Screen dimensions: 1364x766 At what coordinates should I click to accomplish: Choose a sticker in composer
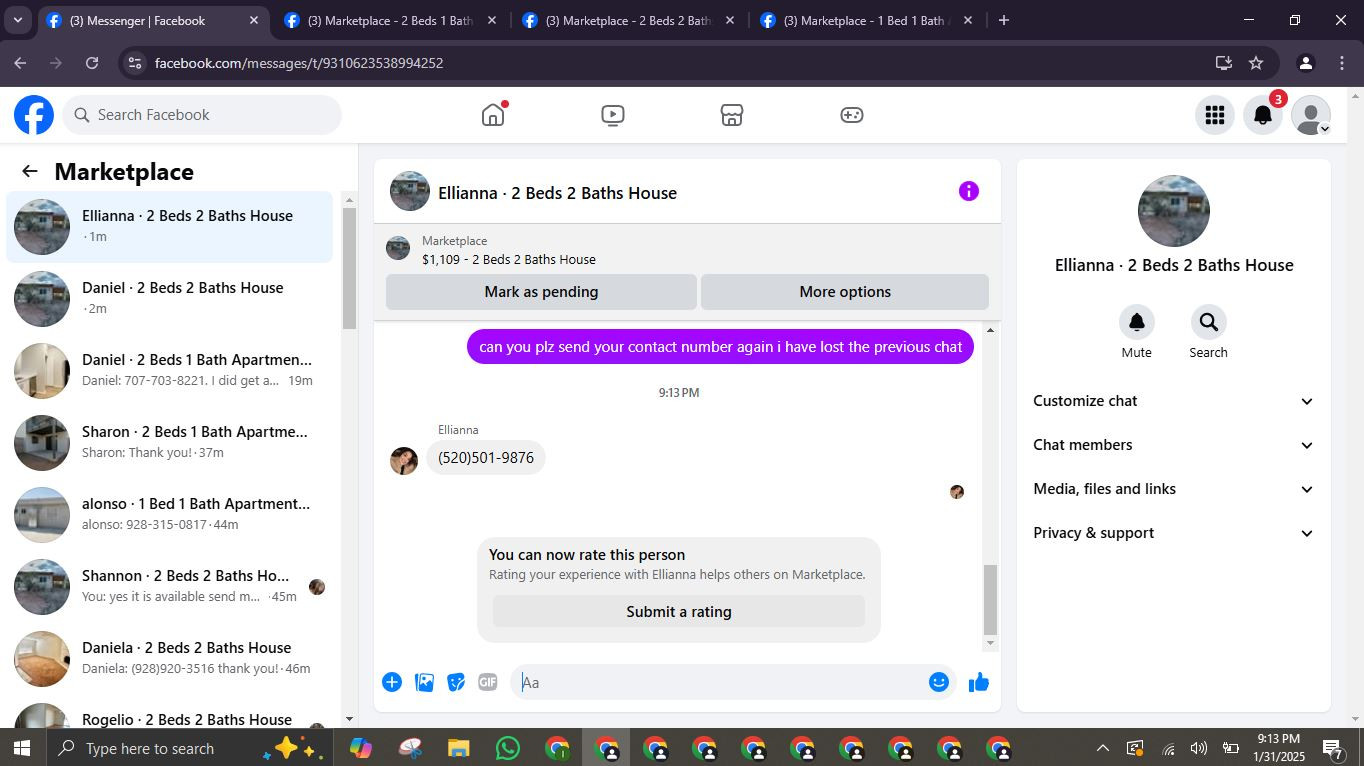tap(456, 682)
